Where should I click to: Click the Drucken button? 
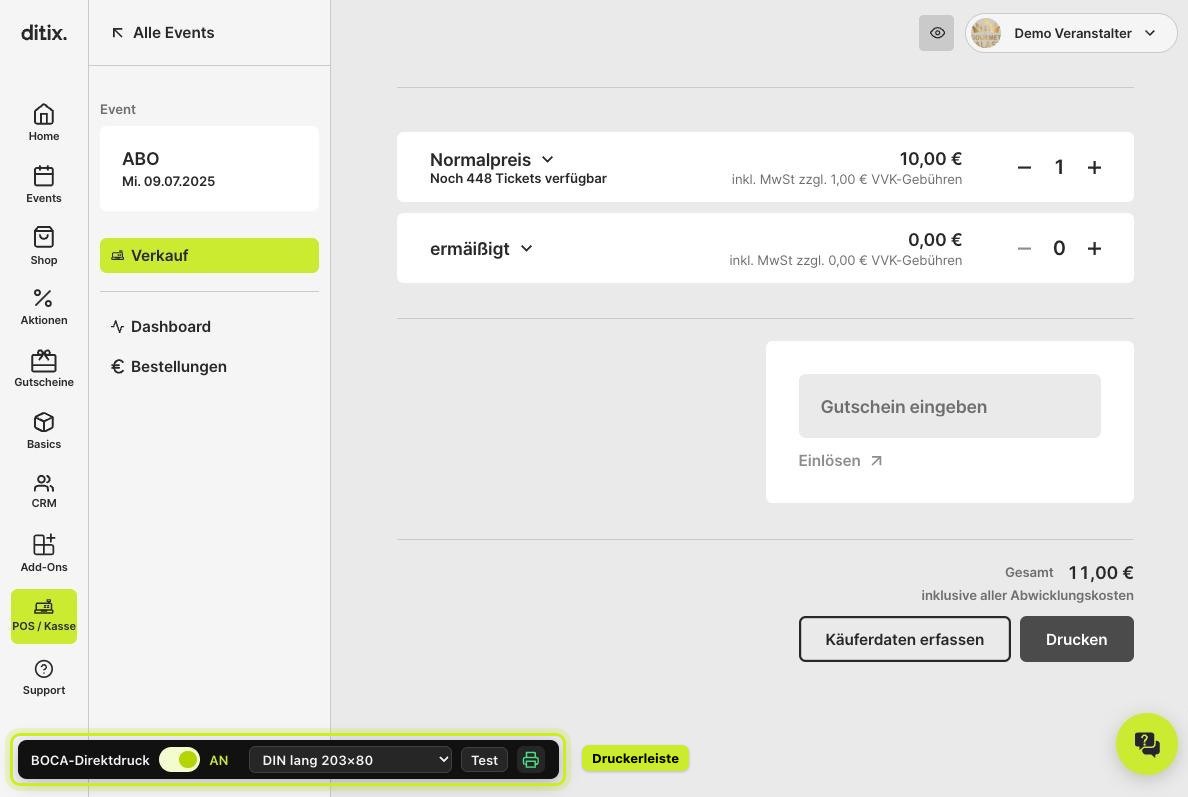(1077, 639)
